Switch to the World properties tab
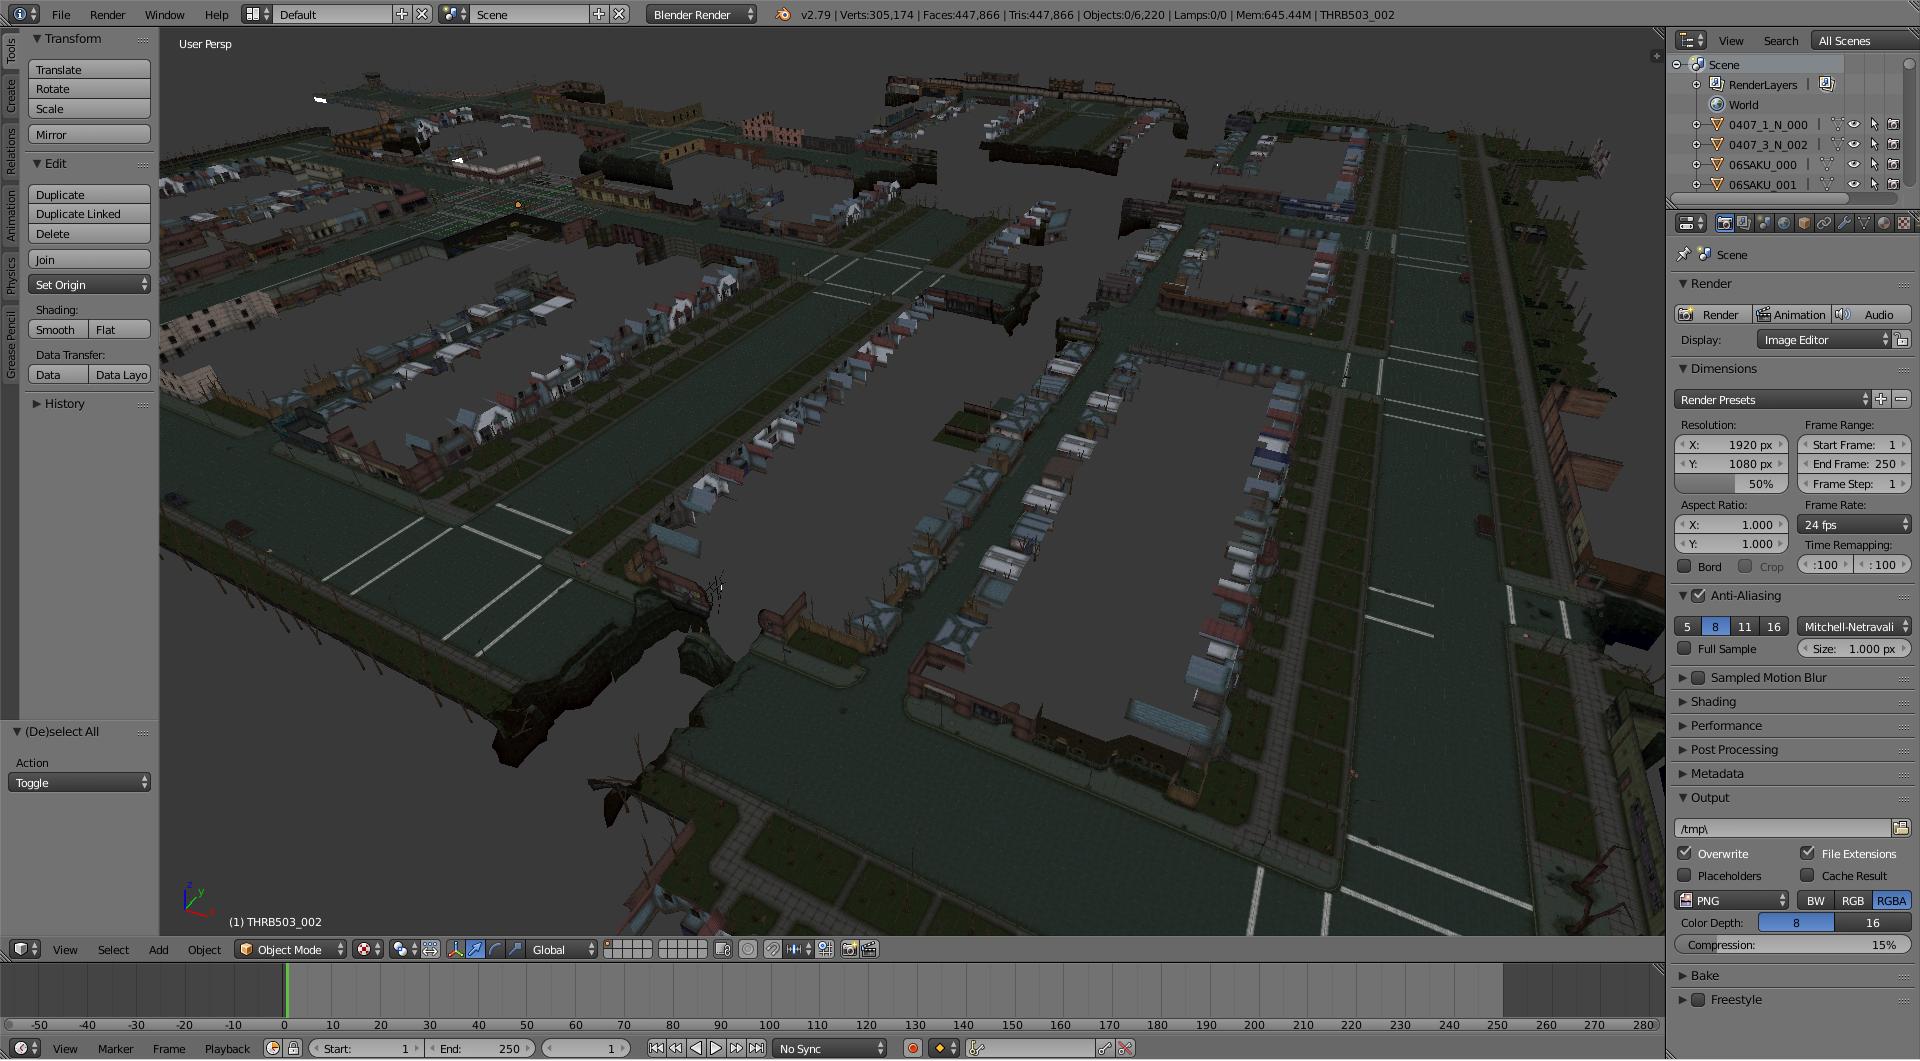Screen dimensions: 1920x1061 click(1784, 223)
